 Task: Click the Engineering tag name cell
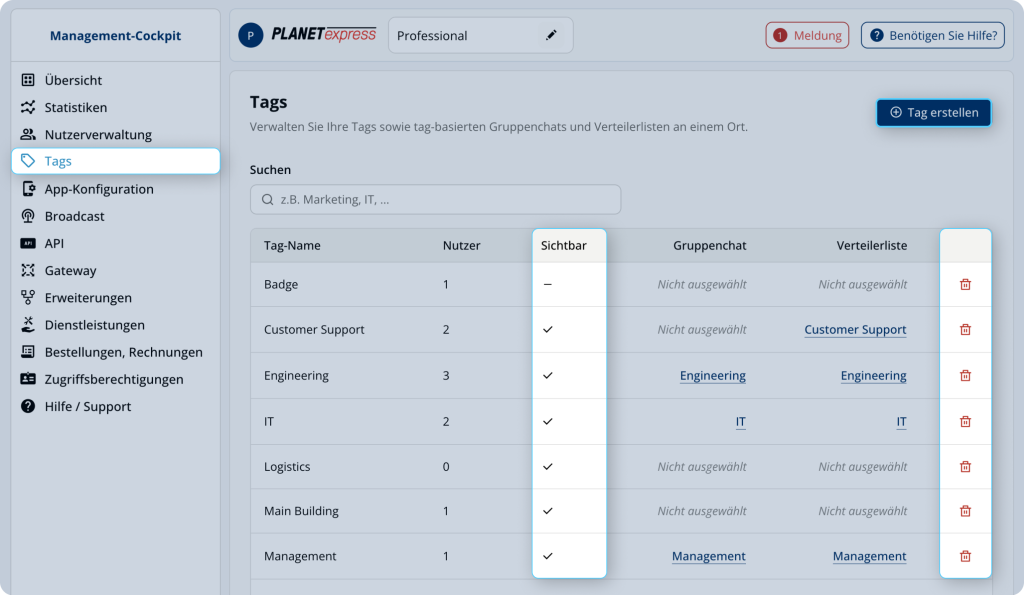[296, 376]
